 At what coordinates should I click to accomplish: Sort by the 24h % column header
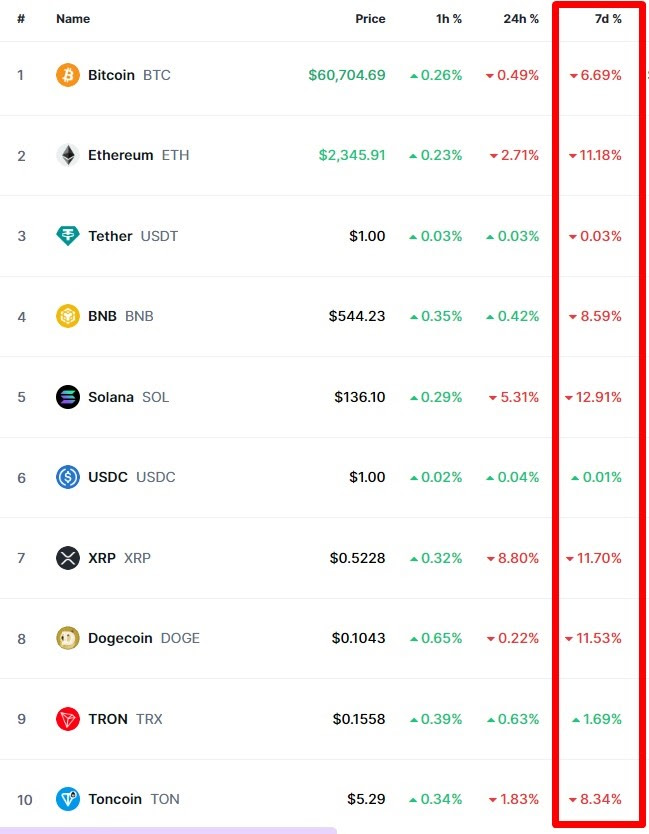521,19
